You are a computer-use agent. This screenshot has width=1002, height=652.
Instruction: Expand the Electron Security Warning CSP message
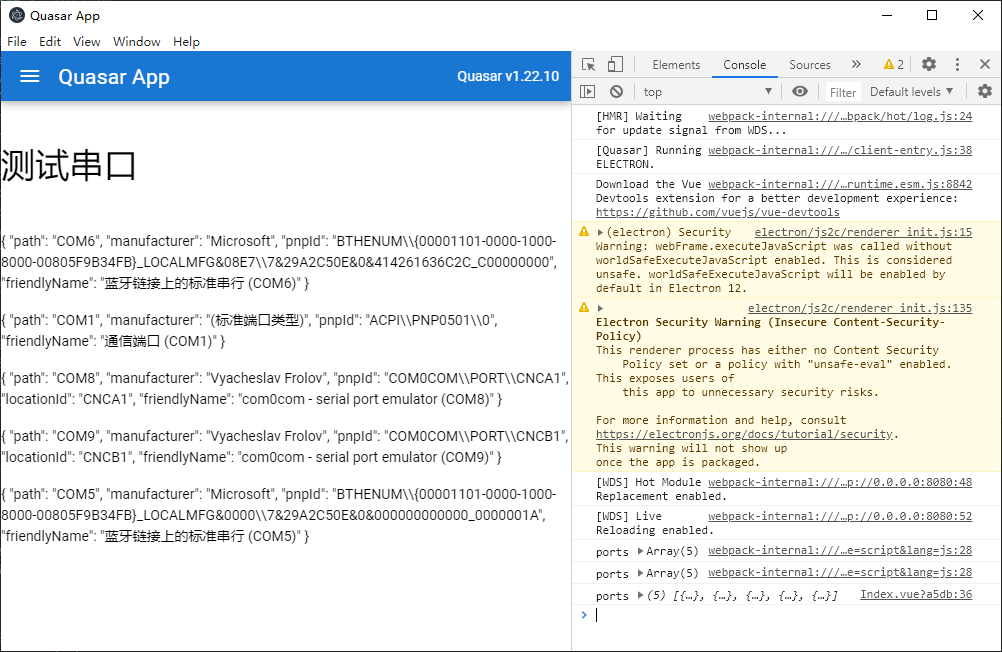[600, 308]
